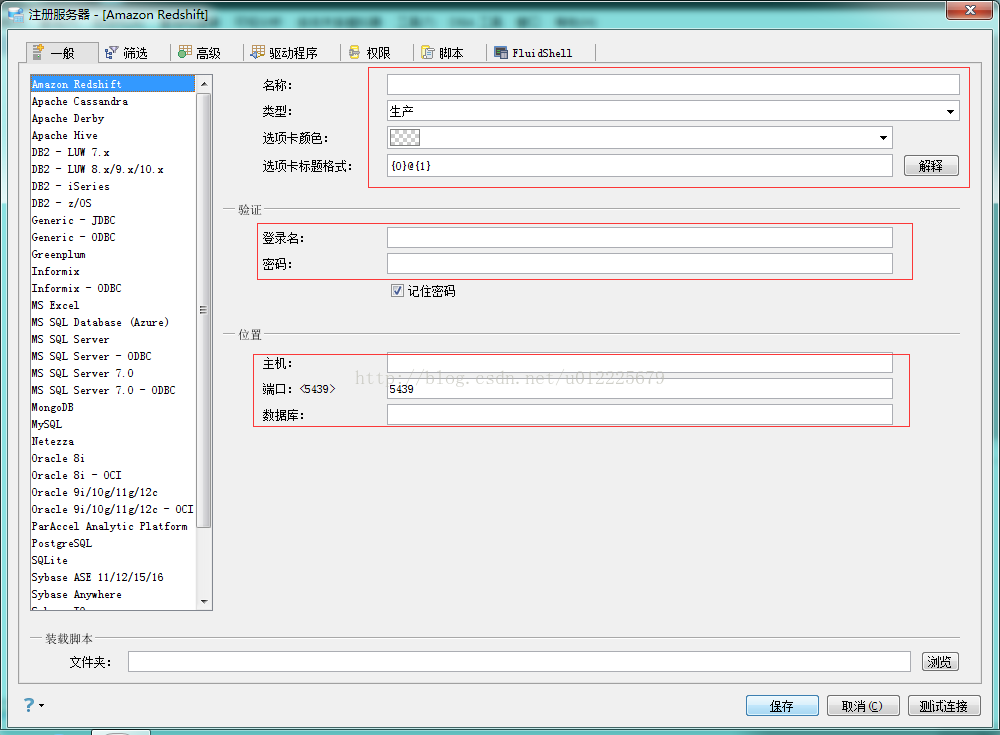1000x735 pixels.
Task: Select Sybase ASE 11/12/15/16 entry
Action: (113, 577)
